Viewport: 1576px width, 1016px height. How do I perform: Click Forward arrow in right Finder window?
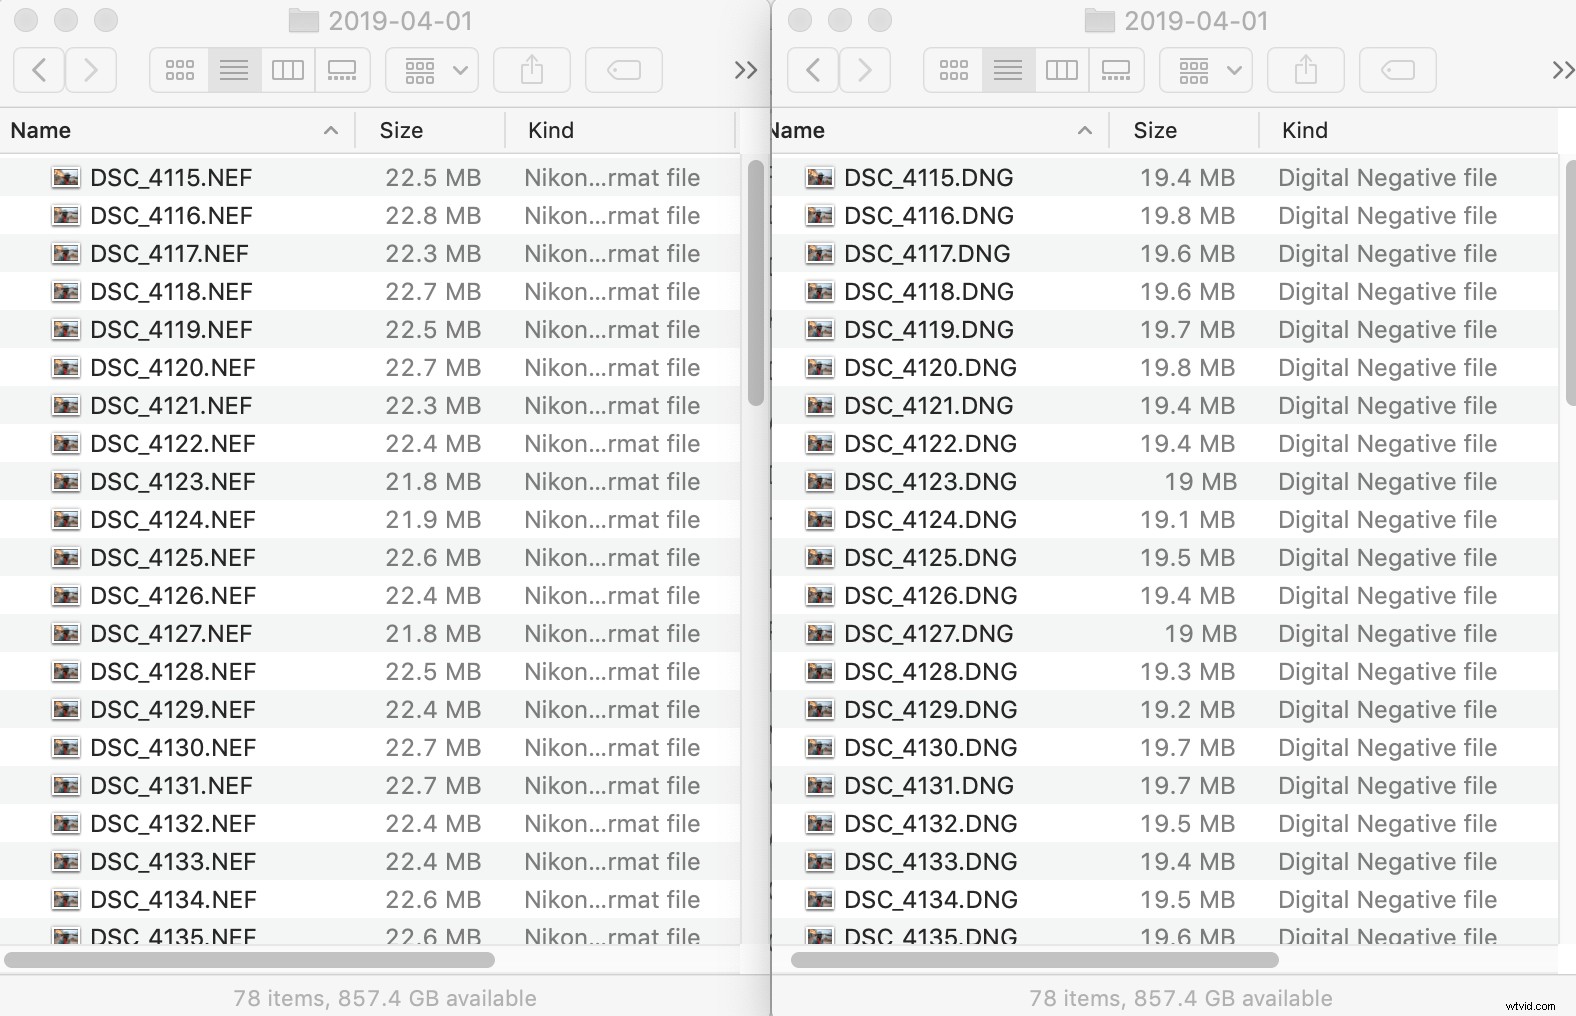click(865, 70)
